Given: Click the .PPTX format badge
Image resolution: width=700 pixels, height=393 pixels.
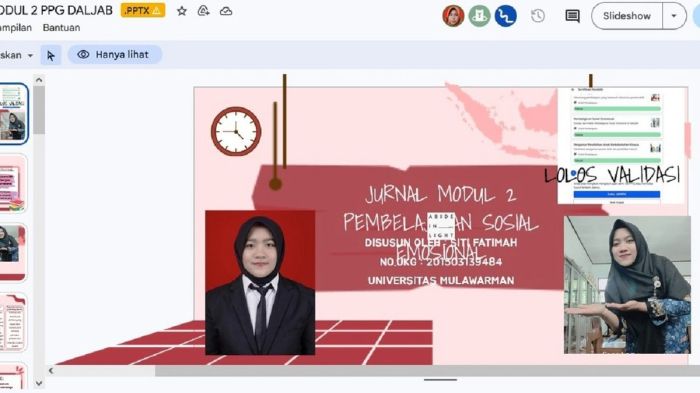Looking at the screenshot, I should (143, 11).
